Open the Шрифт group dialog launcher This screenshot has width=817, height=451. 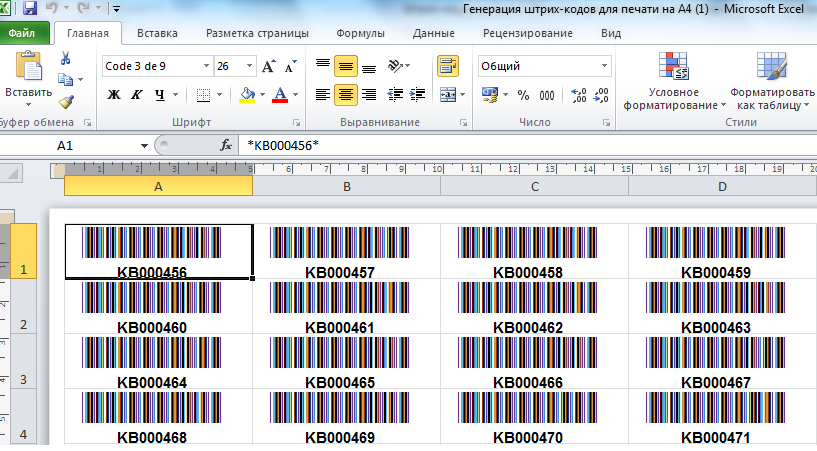tap(296, 123)
